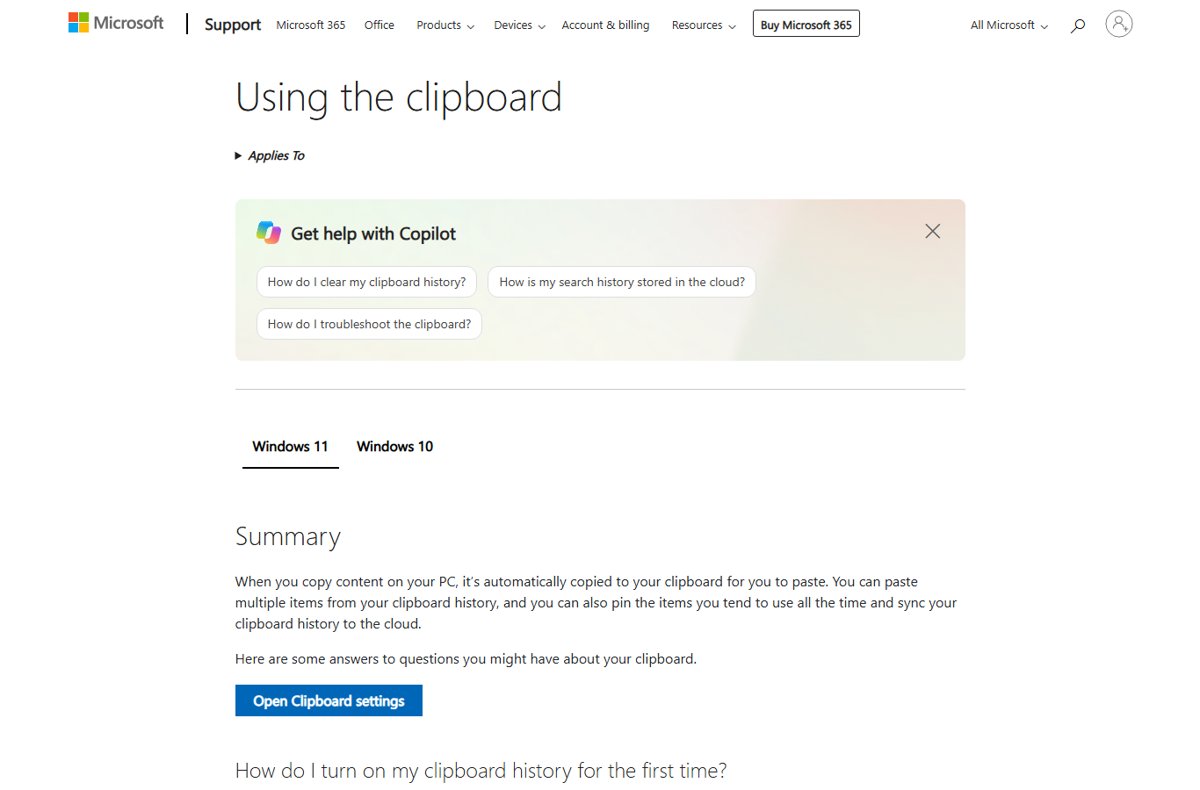Switch to the Windows 11 tab

(x=290, y=447)
